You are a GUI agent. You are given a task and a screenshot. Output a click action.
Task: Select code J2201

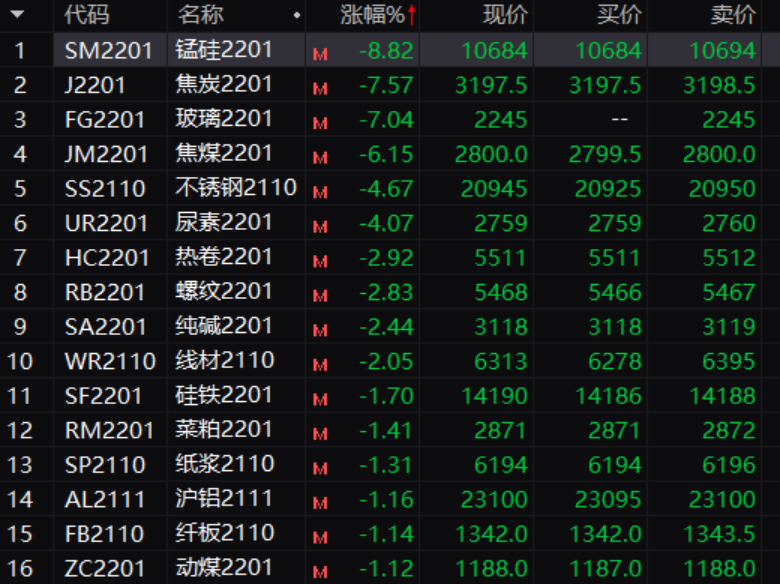pyautogui.click(x=95, y=85)
